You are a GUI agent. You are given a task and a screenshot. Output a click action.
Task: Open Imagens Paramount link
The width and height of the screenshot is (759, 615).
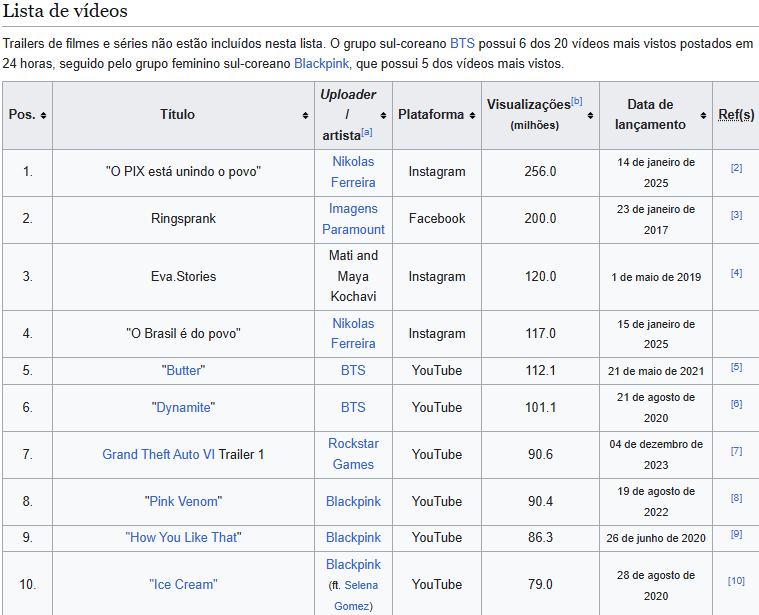[353, 219]
